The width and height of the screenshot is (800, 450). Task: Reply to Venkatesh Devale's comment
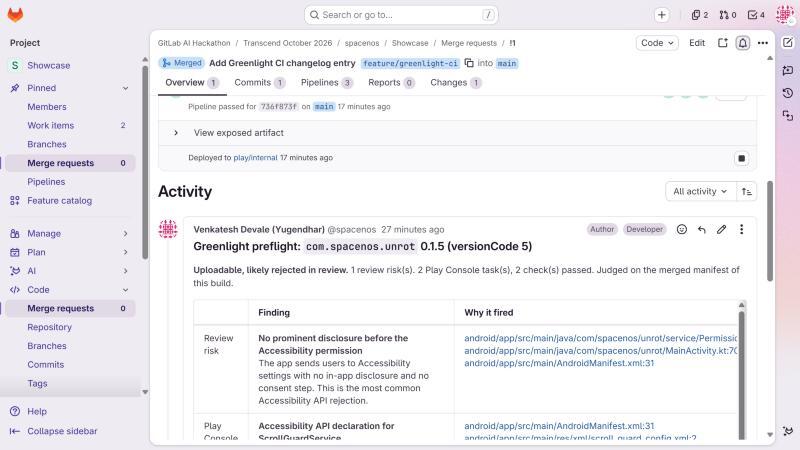tap(702, 230)
